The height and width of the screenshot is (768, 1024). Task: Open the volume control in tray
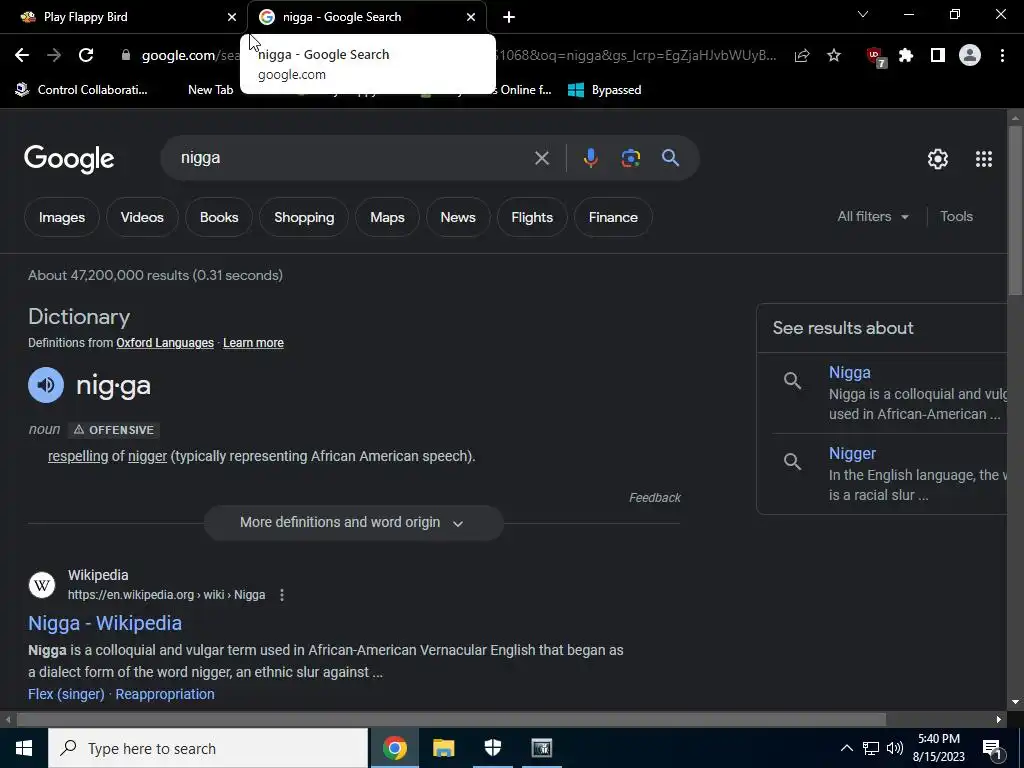pos(895,748)
